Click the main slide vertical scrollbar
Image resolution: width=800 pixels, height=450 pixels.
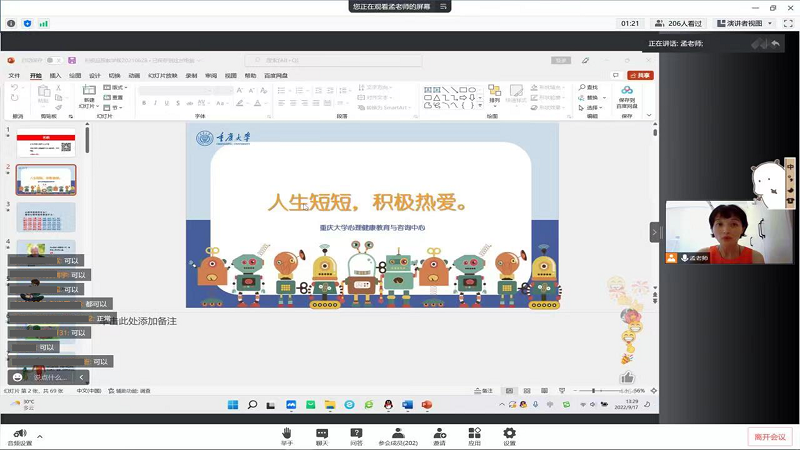655,132
